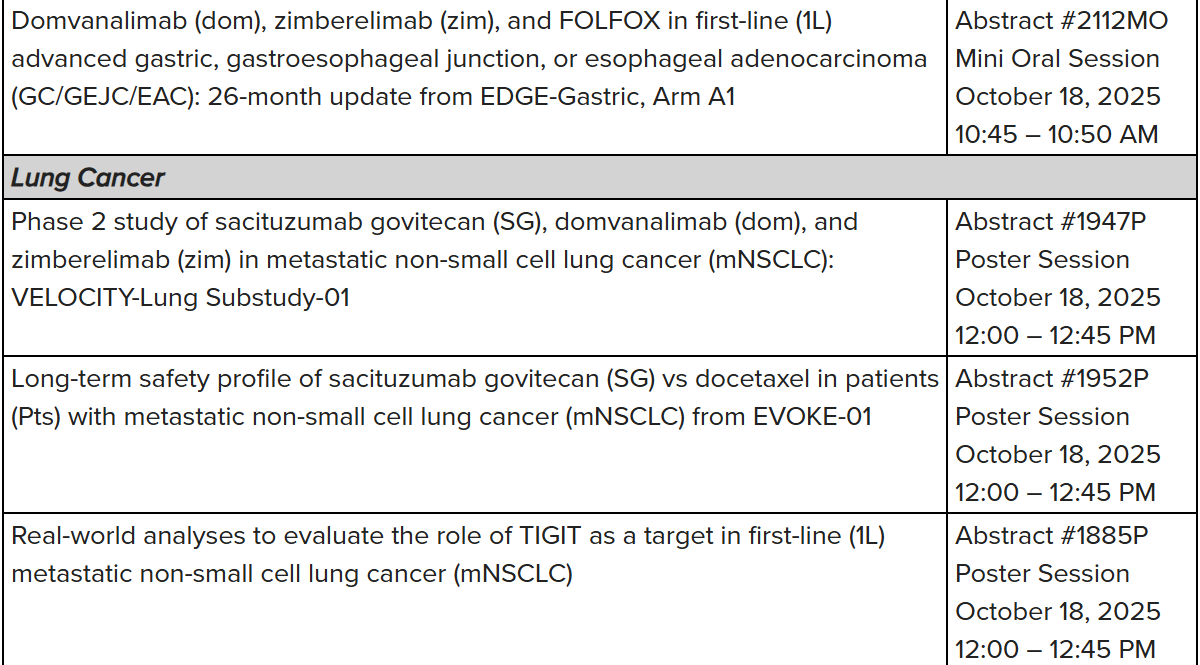Click the October 18, 2025 date under Mini Oral Session
The image size is (1200, 665).
(x=1058, y=97)
